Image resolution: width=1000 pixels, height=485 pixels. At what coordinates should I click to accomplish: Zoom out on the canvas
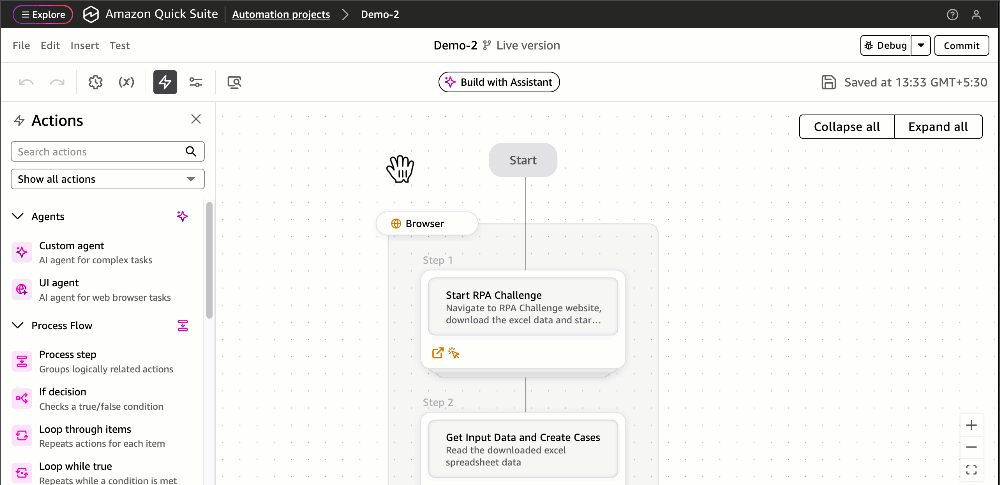coord(971,447)
